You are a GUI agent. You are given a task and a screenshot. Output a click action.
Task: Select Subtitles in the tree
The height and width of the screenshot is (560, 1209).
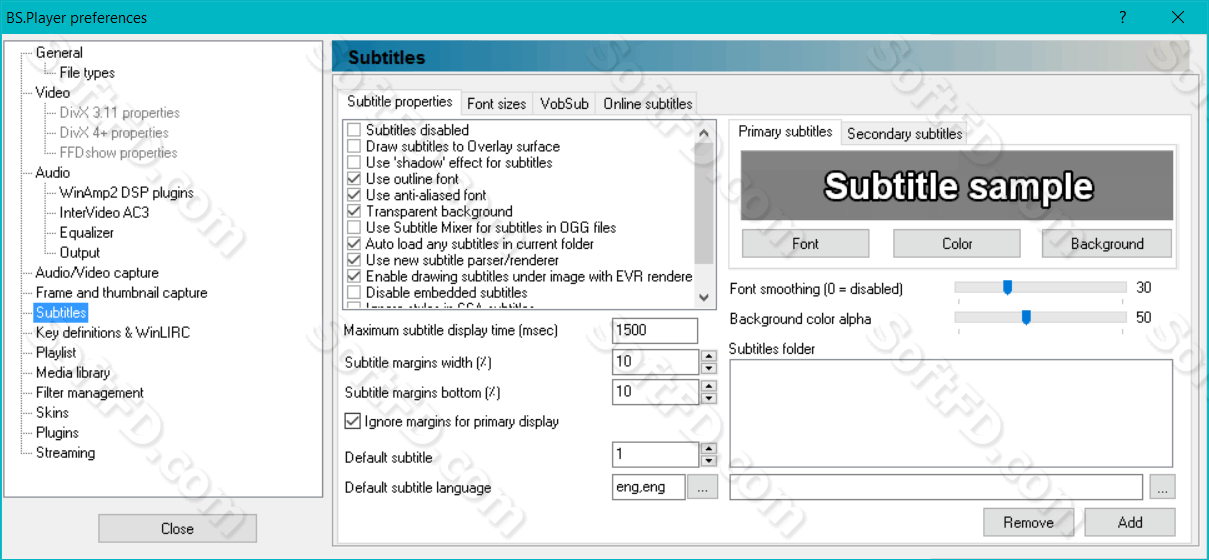(61, 313)
